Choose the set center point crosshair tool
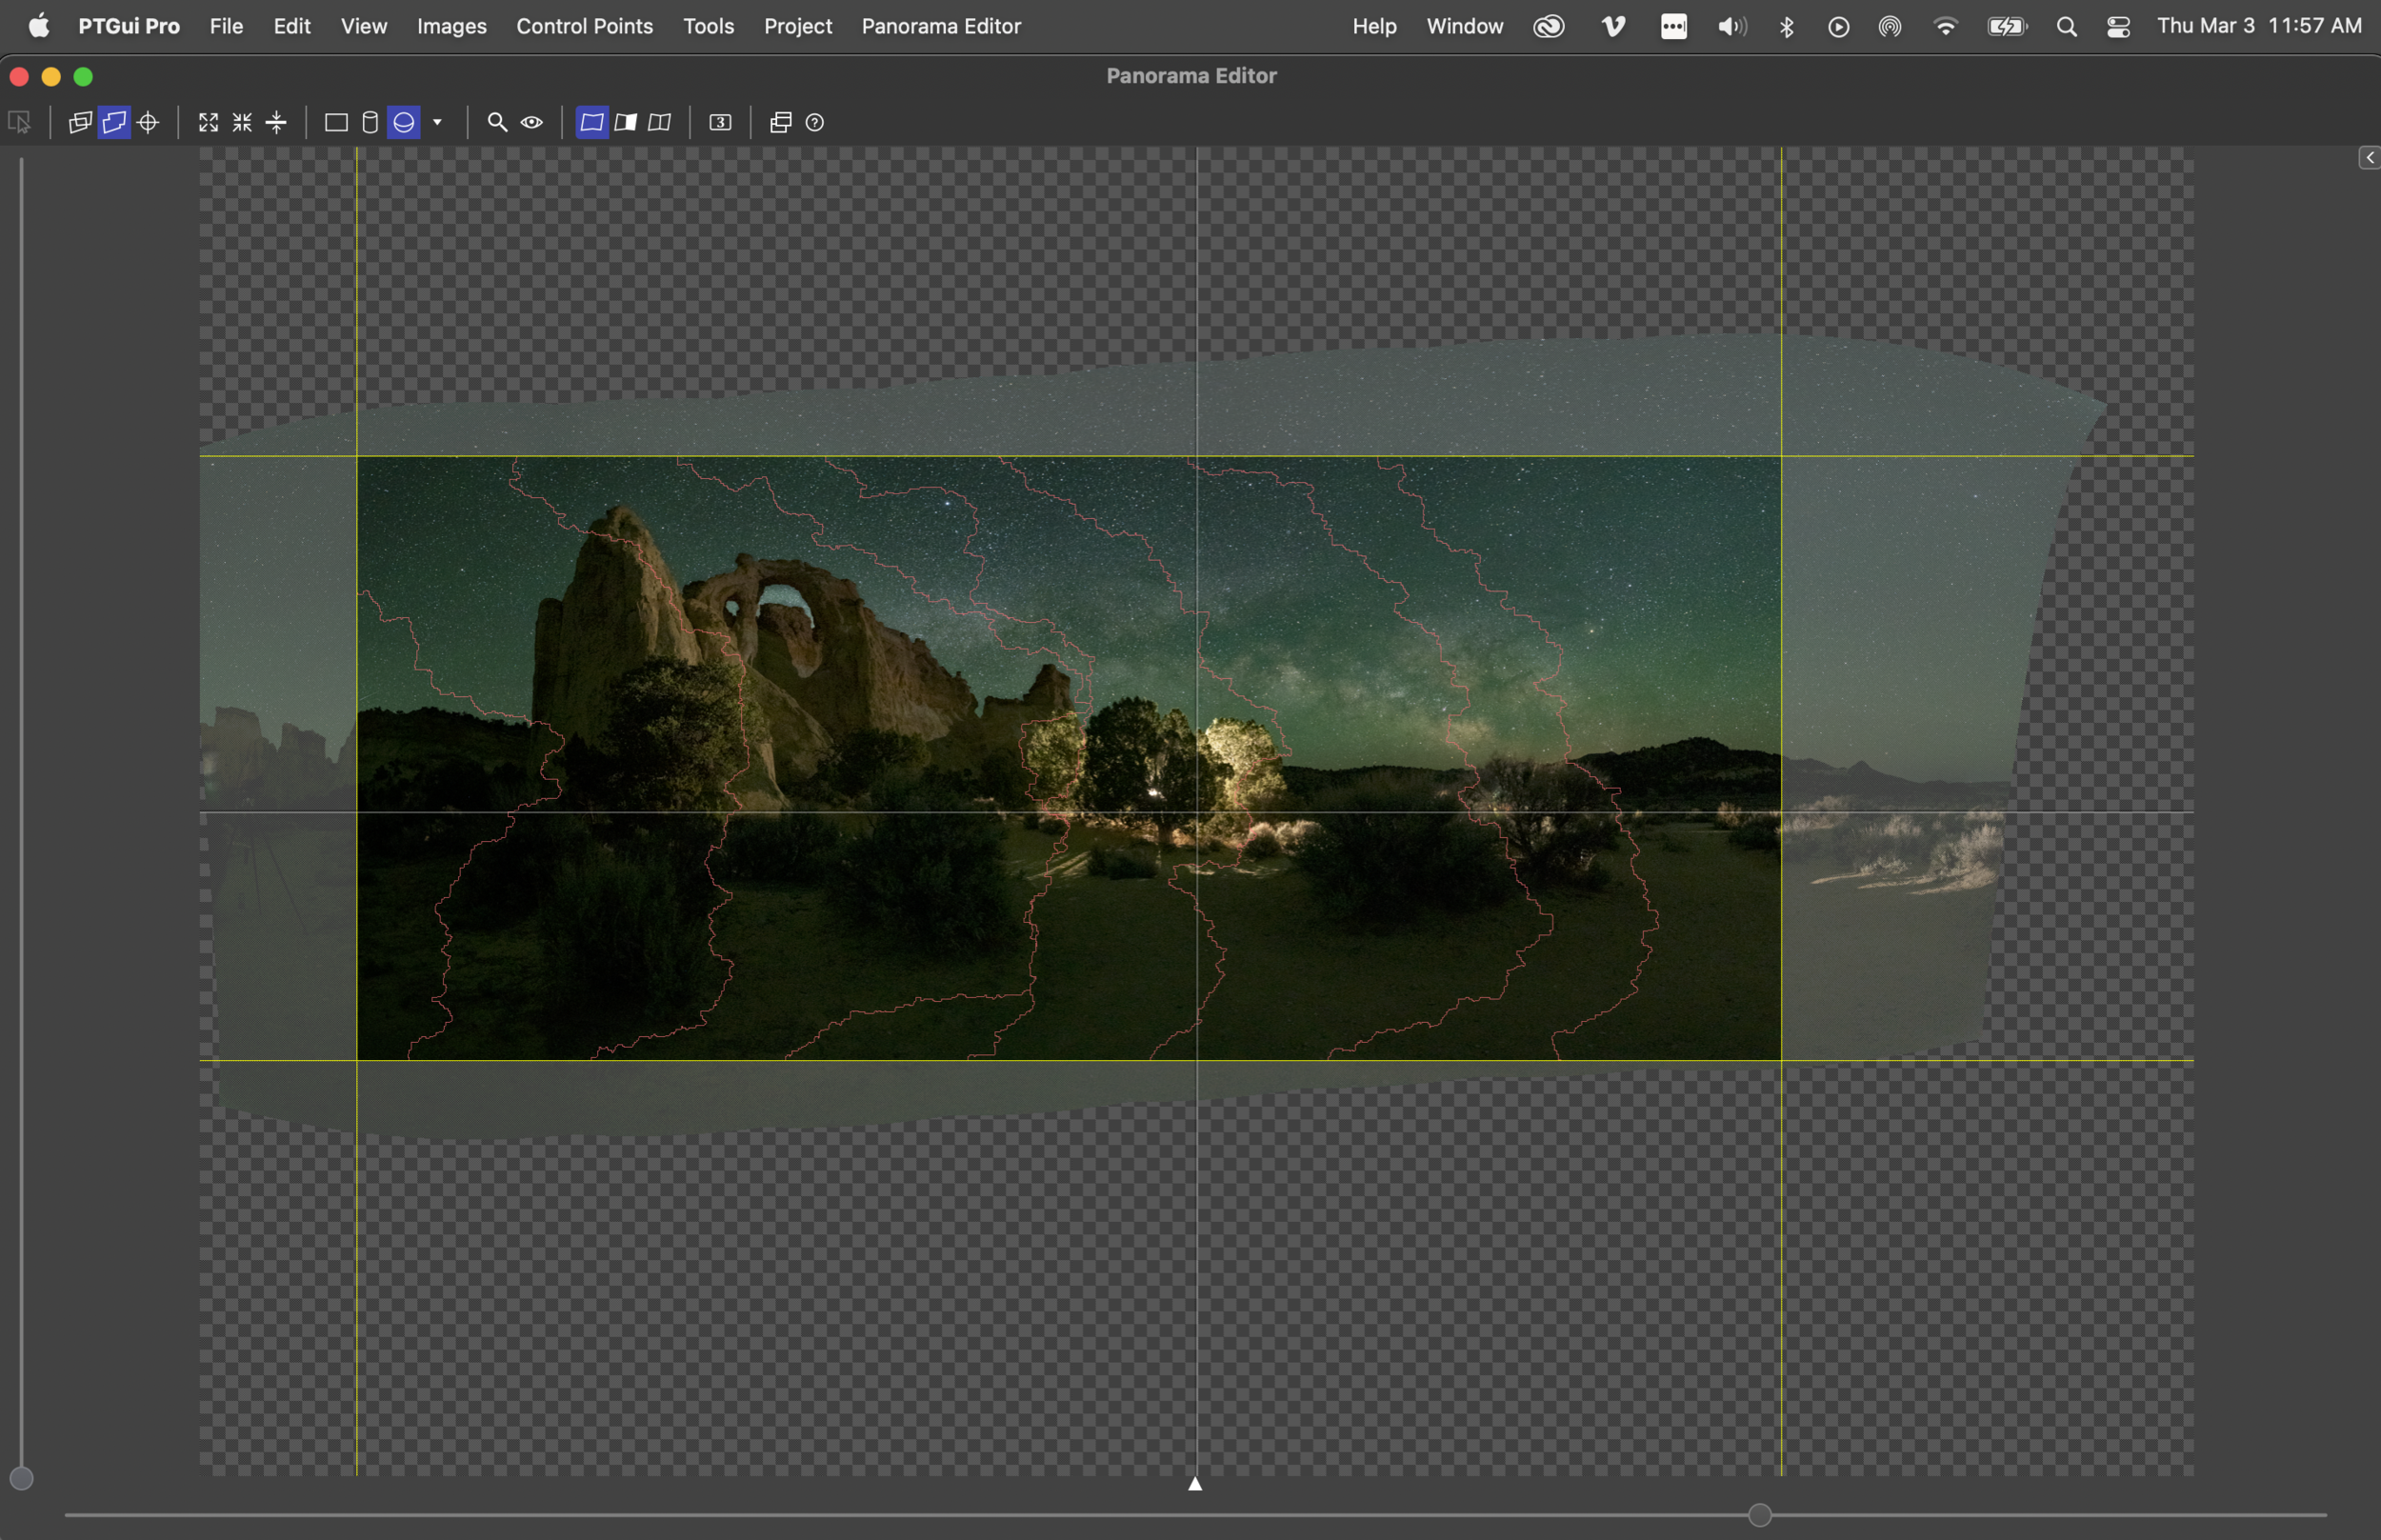 click(149, 123)
